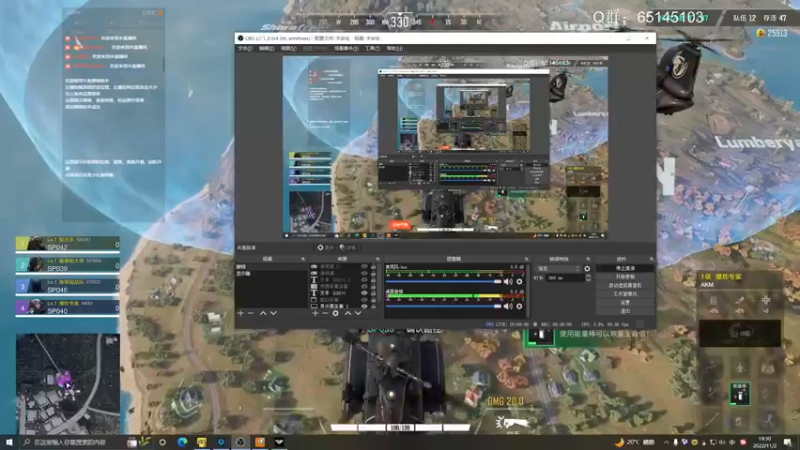The image size is (800, 450).
Task: Open 麦克风/Aux audio settings gear
Action: tap(519, 282)
